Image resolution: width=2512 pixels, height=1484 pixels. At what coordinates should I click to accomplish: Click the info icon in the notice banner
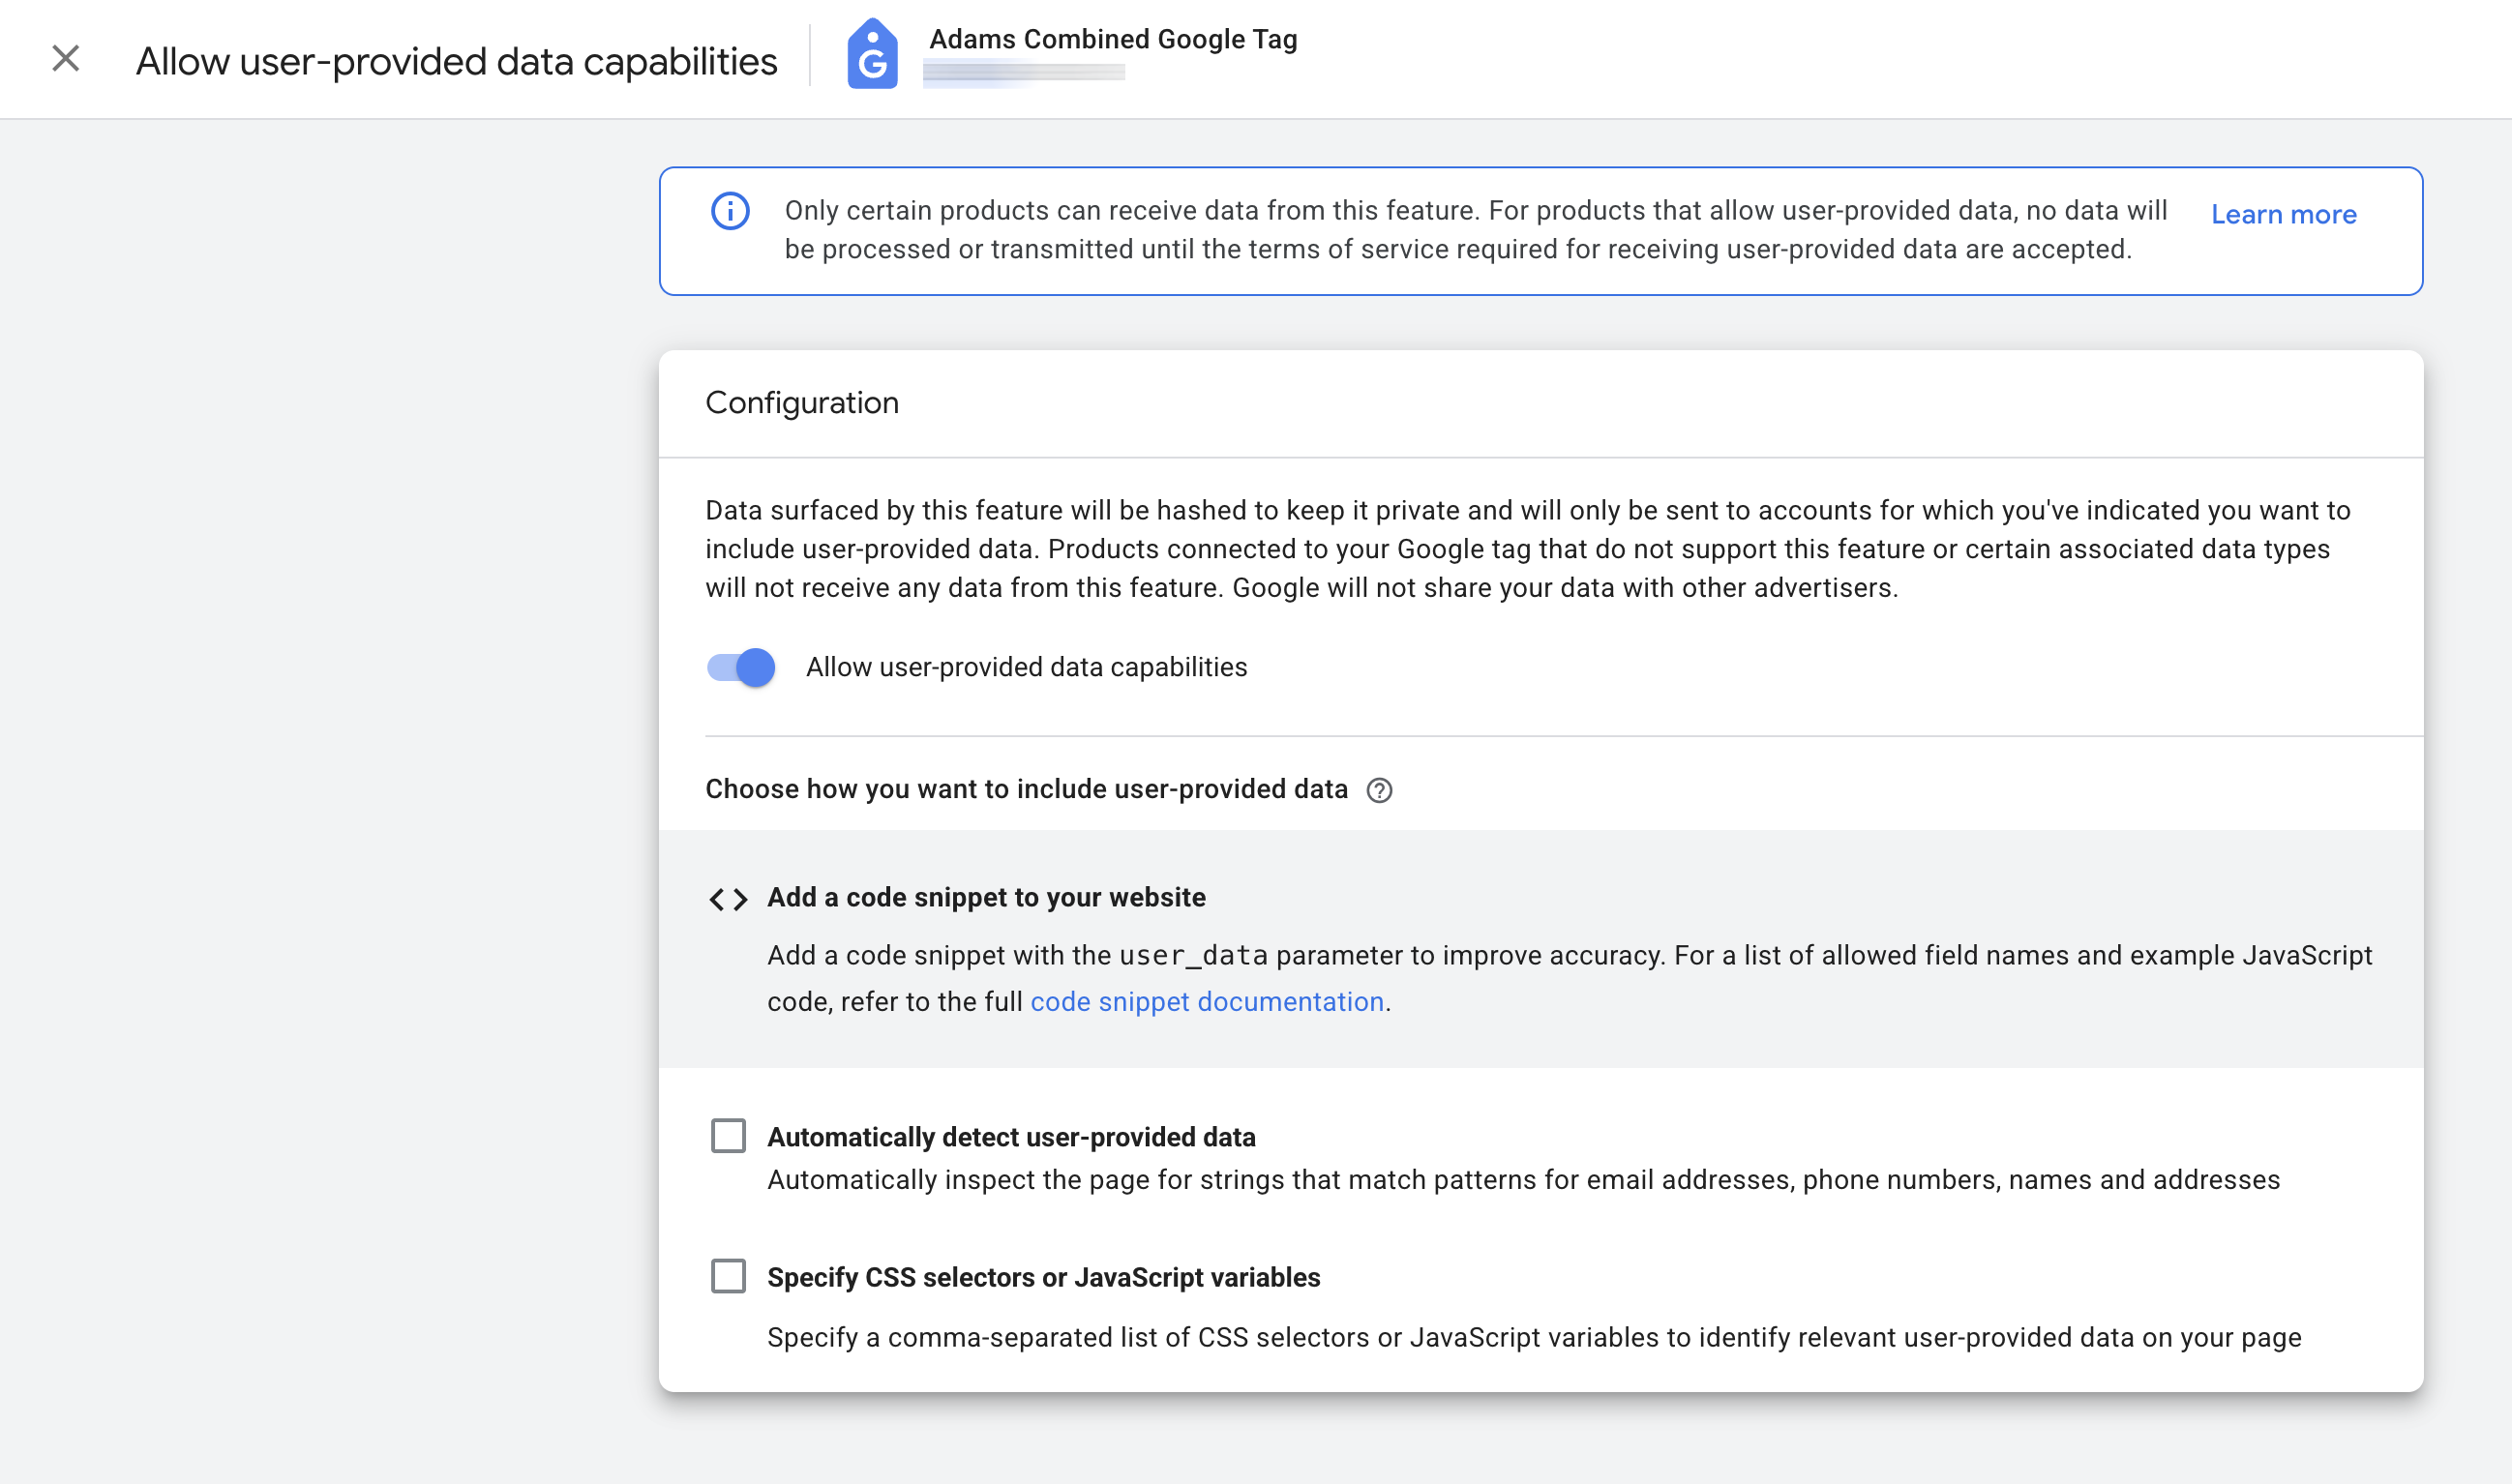click(730, 211)
